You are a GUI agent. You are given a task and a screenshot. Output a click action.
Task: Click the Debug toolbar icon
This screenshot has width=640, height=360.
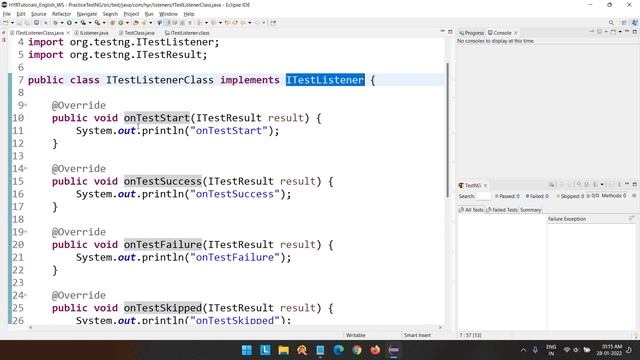pos(56,23)
